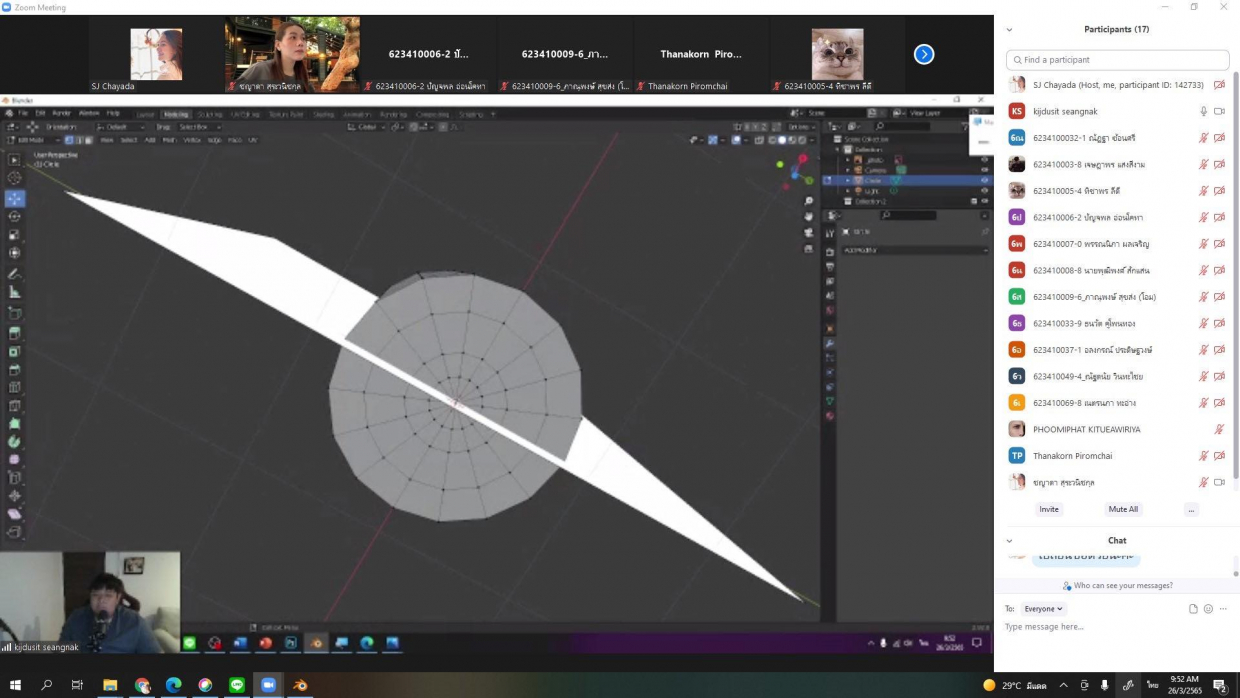Click the Mute All button
This screenshot has width=1240, height=698.
(x=1122, y=509)
